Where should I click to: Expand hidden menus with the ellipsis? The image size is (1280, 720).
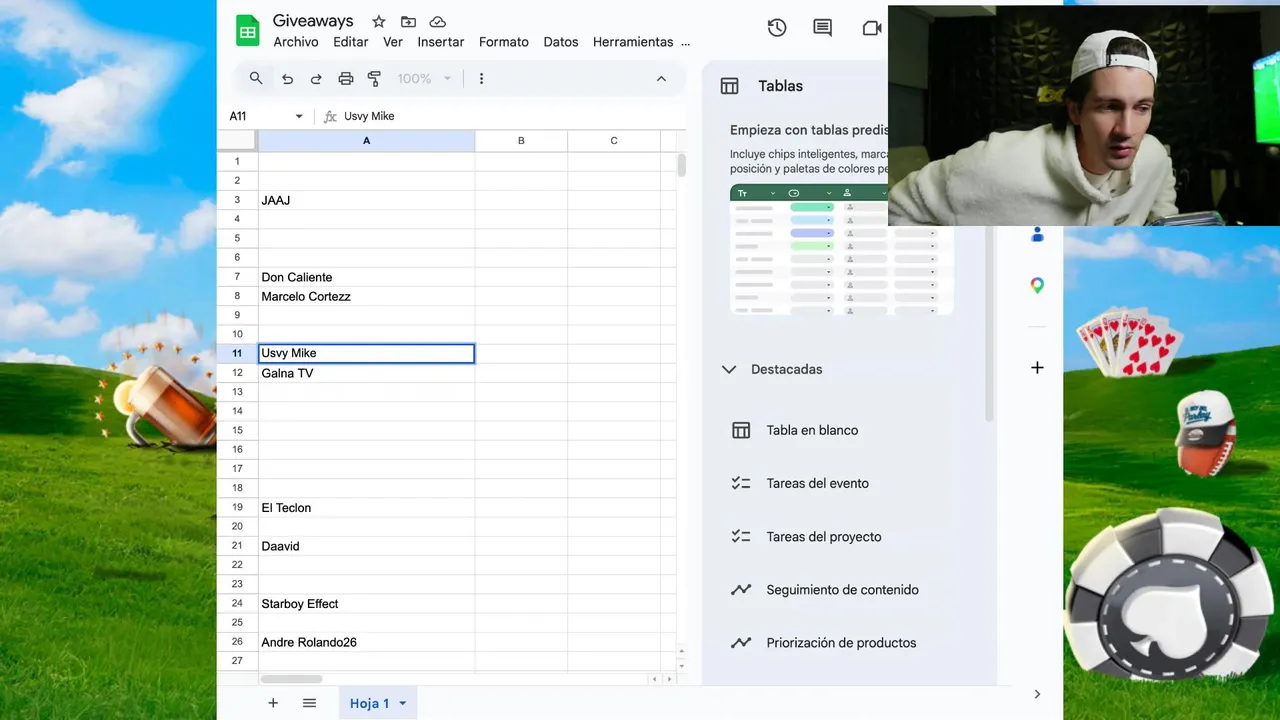tap(685, 42)
